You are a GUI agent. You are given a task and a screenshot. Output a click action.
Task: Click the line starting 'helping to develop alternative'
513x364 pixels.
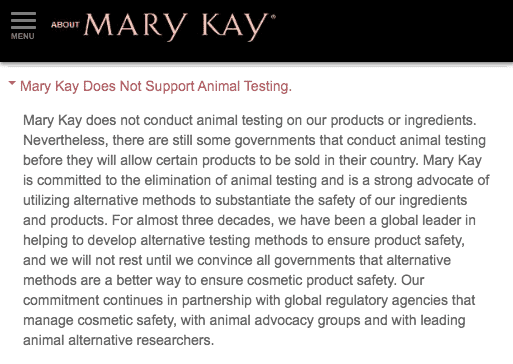[244, 240]
